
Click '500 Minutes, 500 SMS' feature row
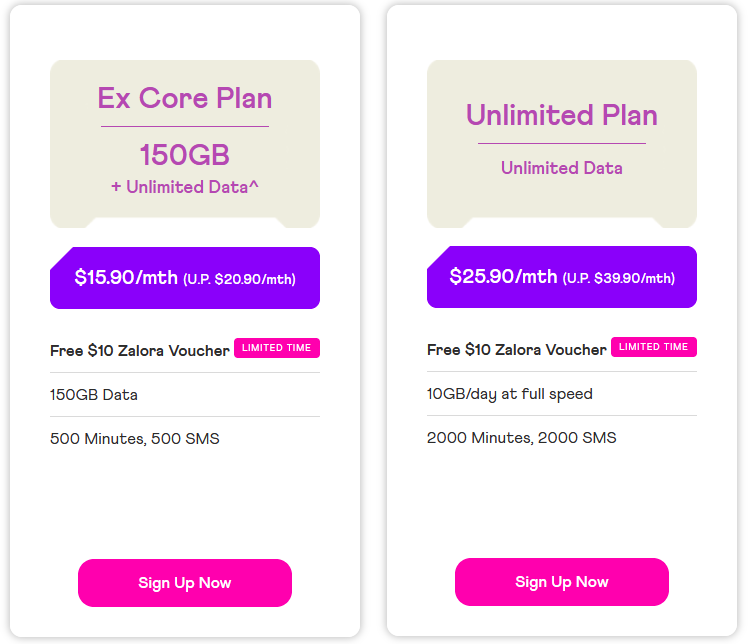pyautogui.click(x=134, y=439)
